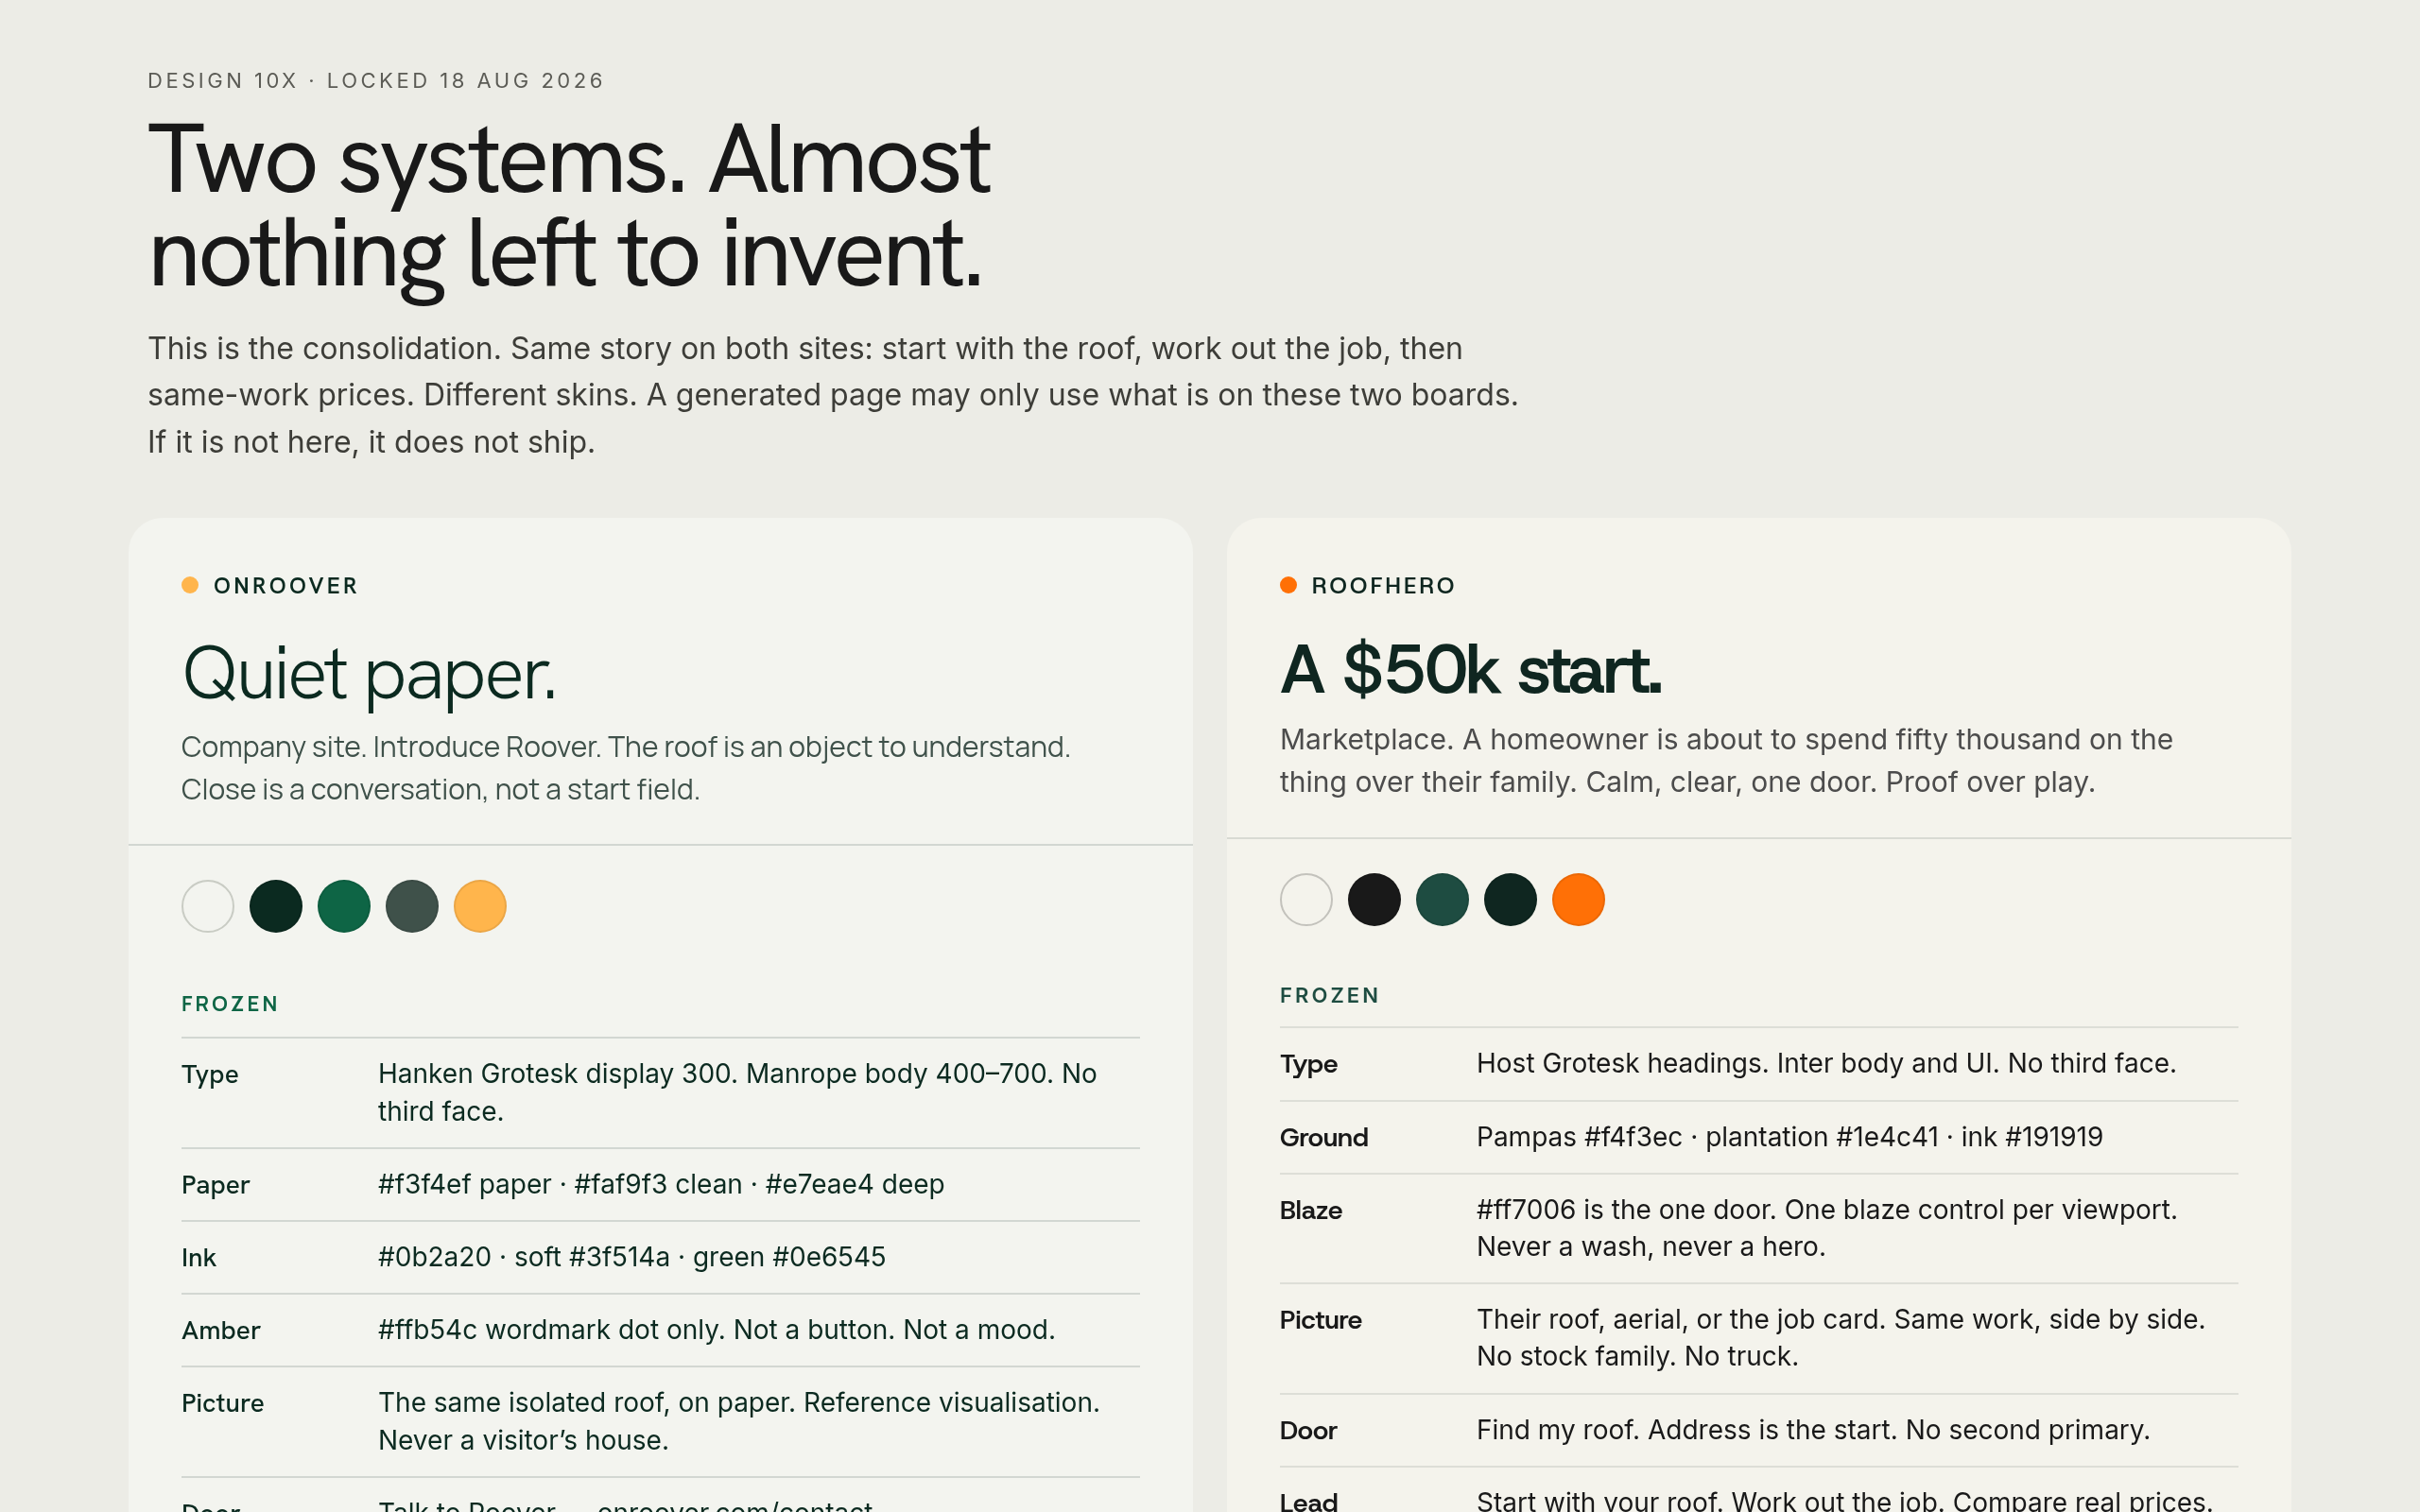Image resolution: width=2420 pixels, height=1512 pixels.
Task: Click 'Find my roof. Address is the start' text
Action: click(1812, 1430)
